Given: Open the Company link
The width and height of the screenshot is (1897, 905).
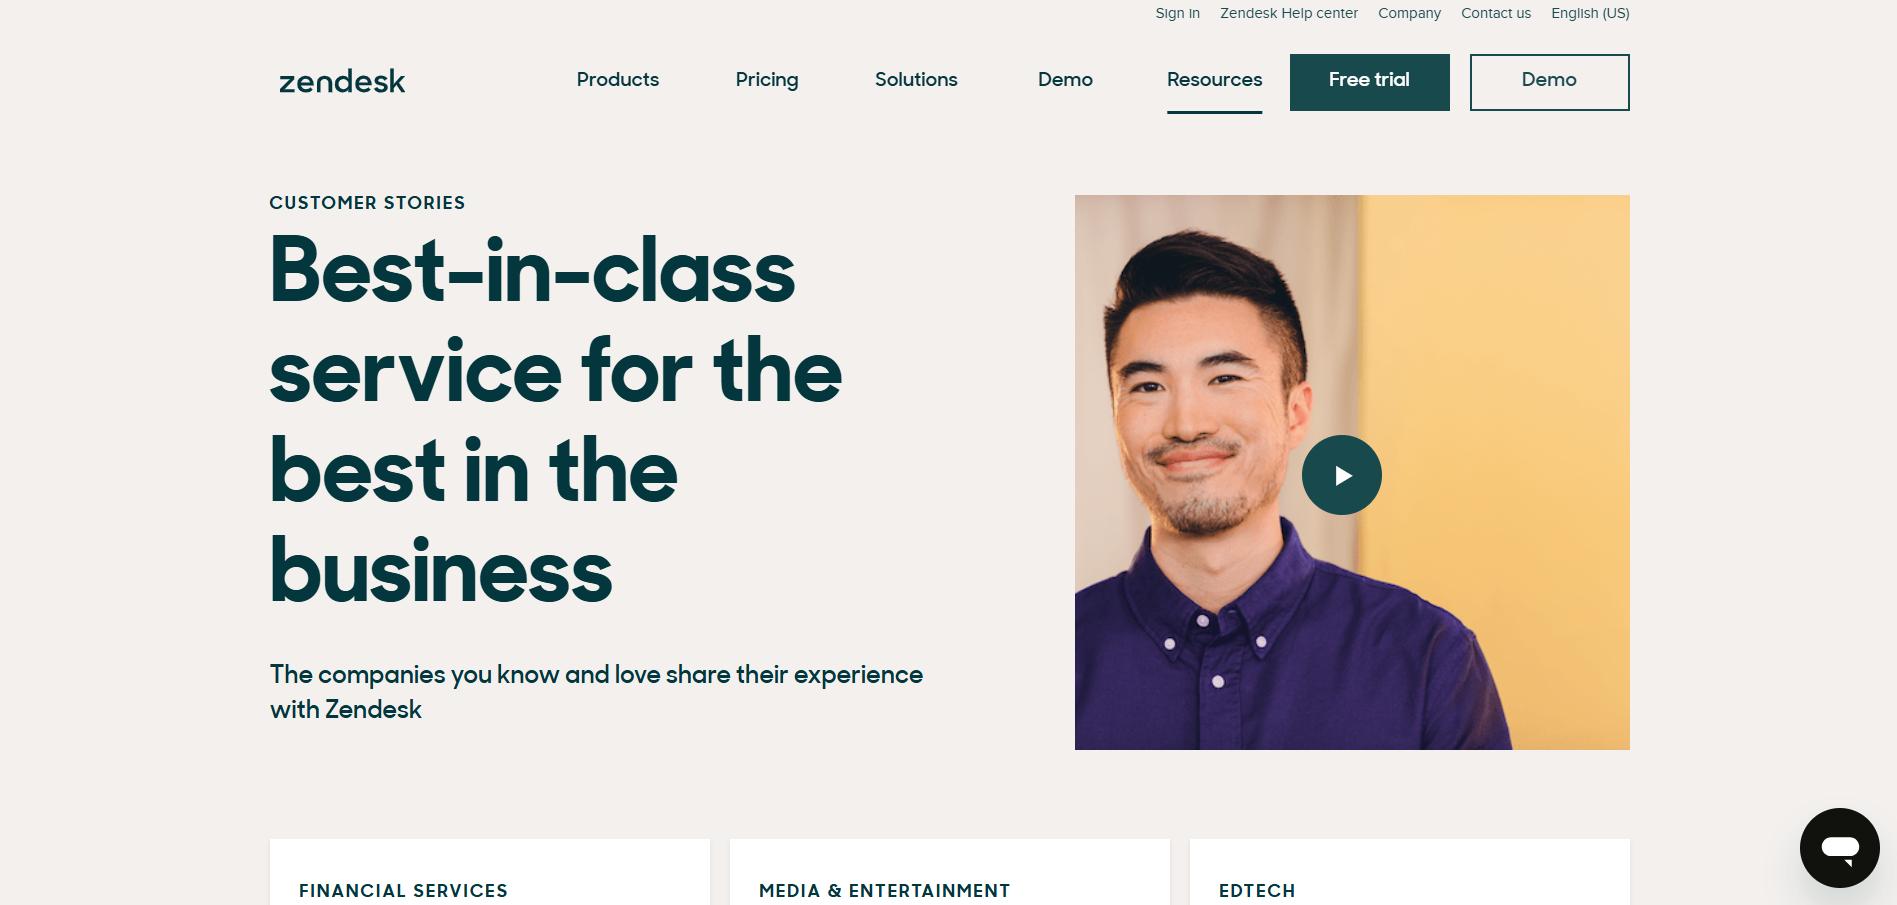Looking at the screenshot, I should point(1409,13).
